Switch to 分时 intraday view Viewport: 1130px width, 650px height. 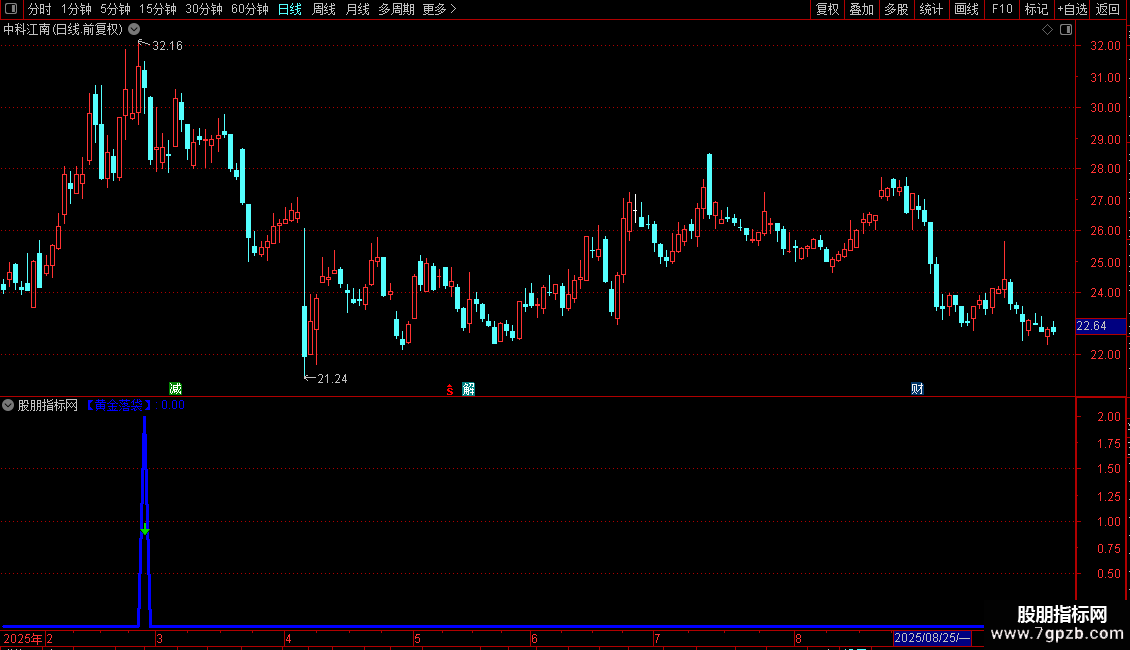click(40, 9)
